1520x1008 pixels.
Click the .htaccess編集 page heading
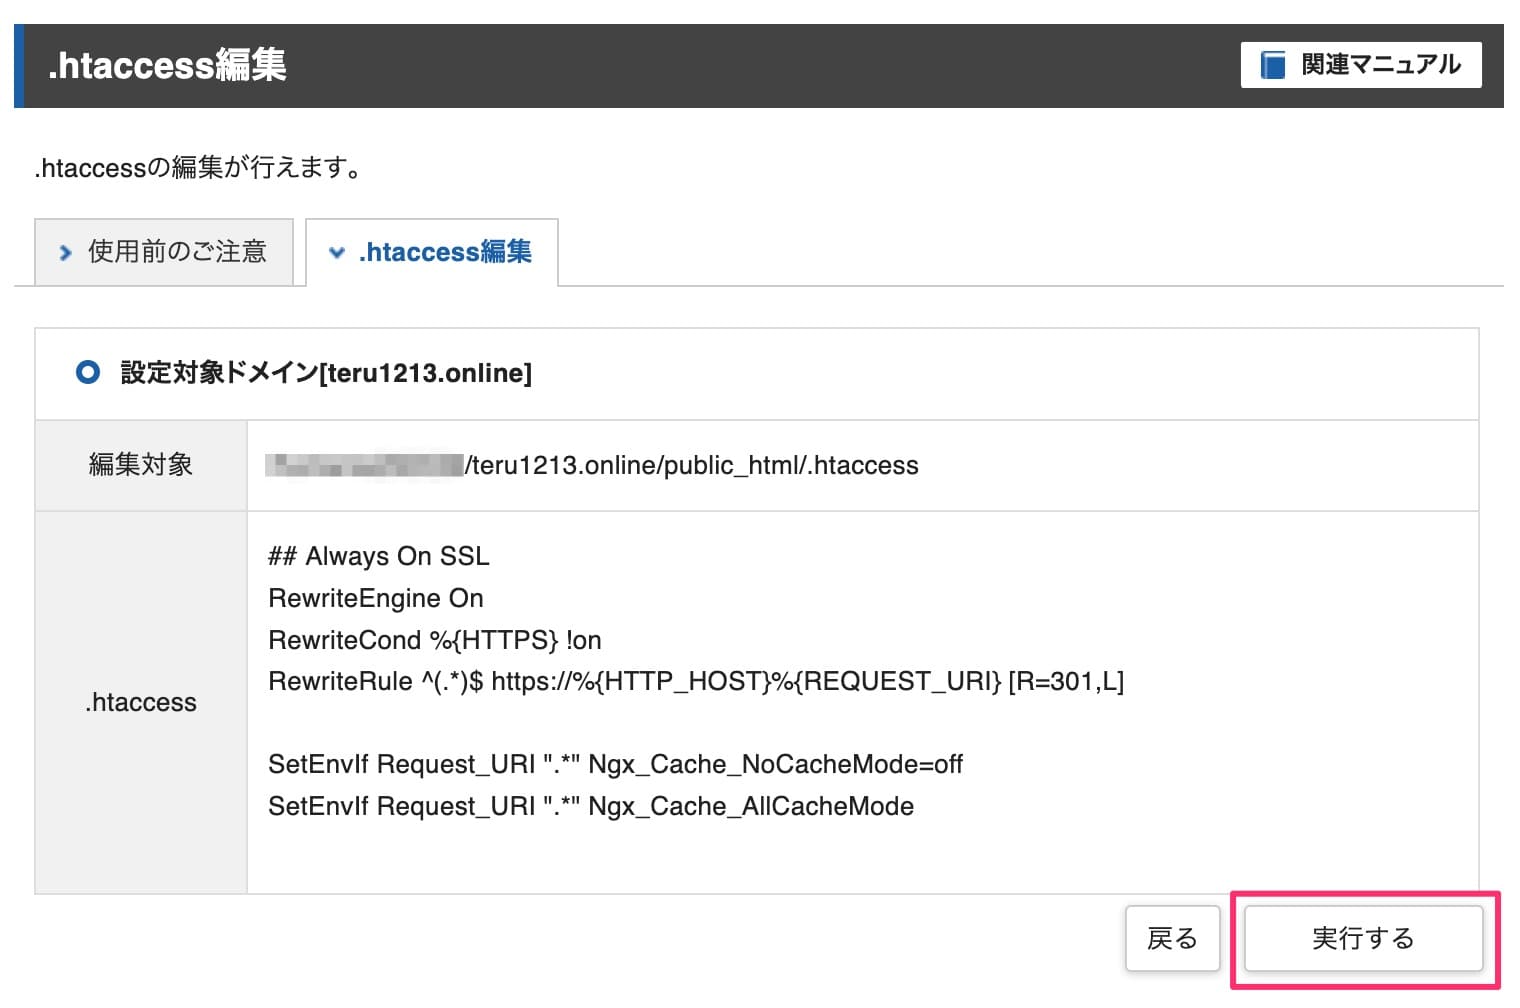point(165,64)
